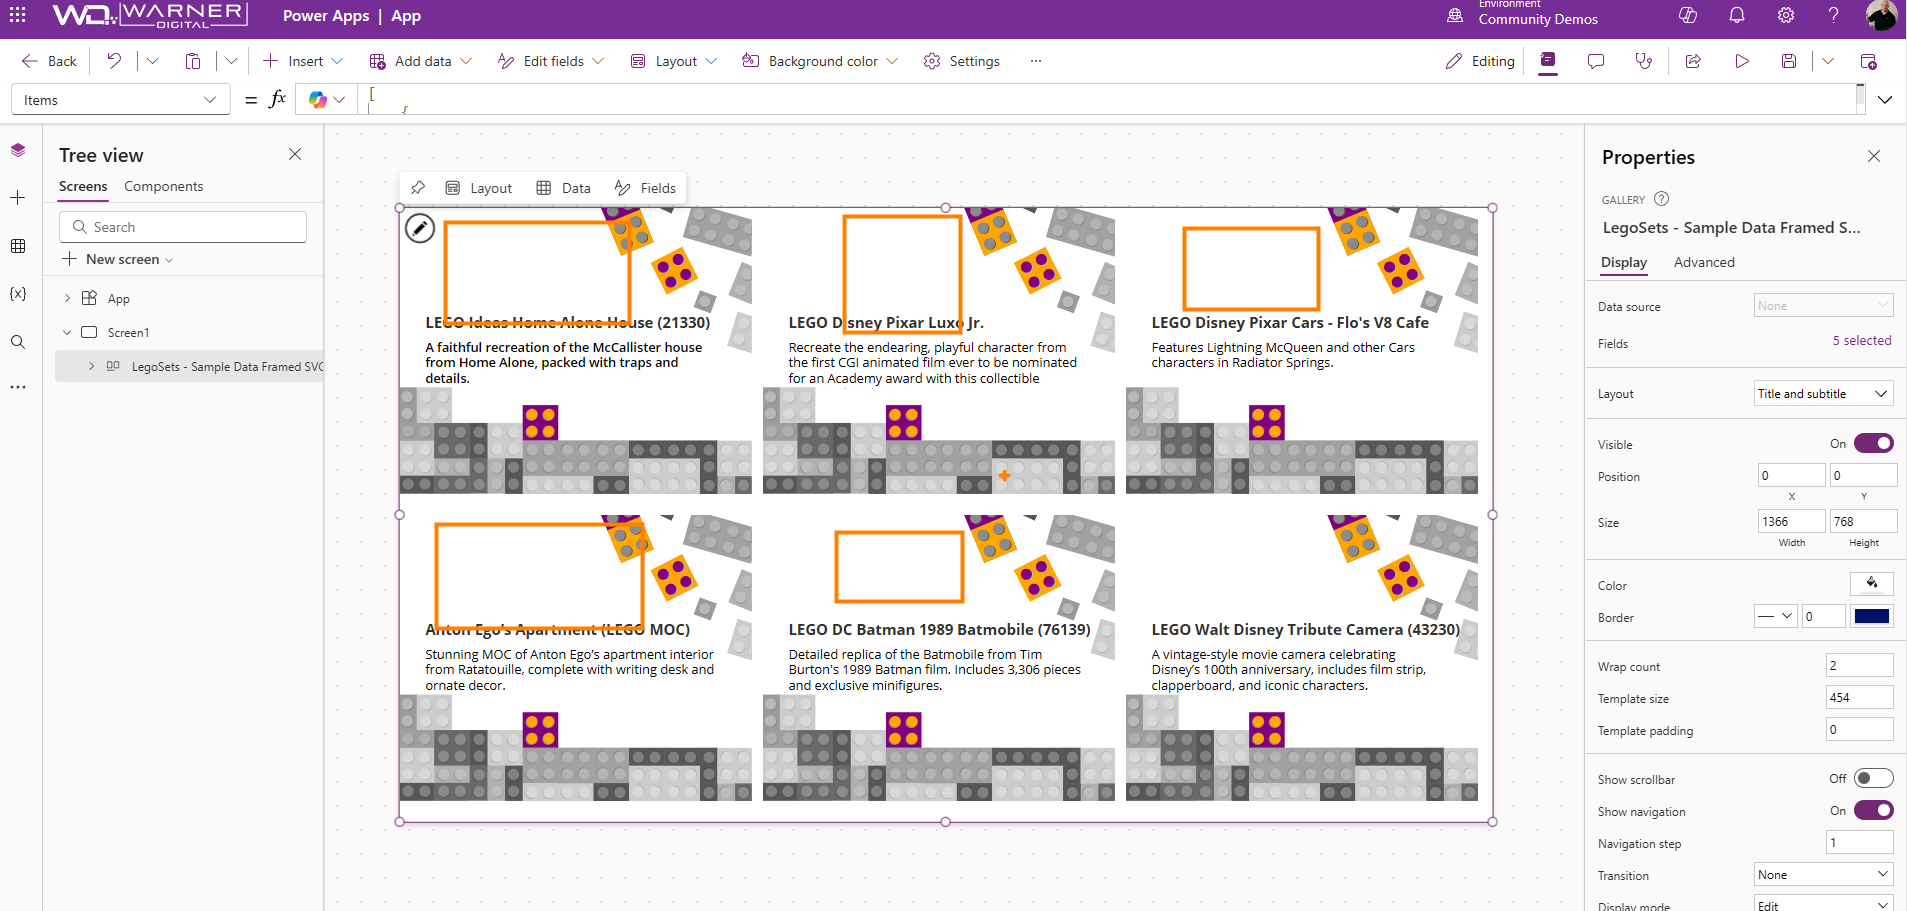This screenshot has width=1907, height=911.
Task: Open the Copilot icon in header
Action: pos(1688,15)
